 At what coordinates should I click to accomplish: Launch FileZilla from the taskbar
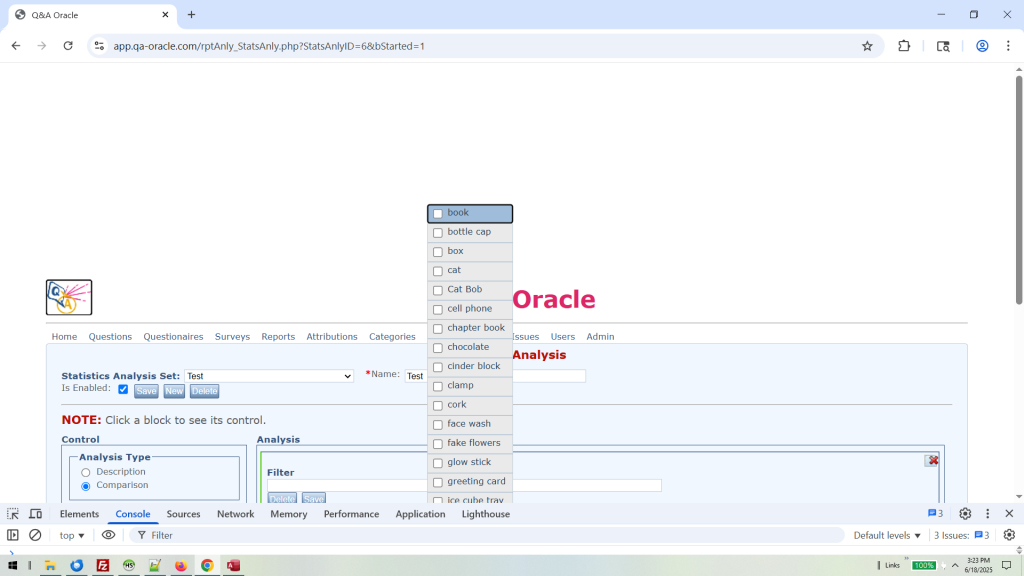pos(103,566)
